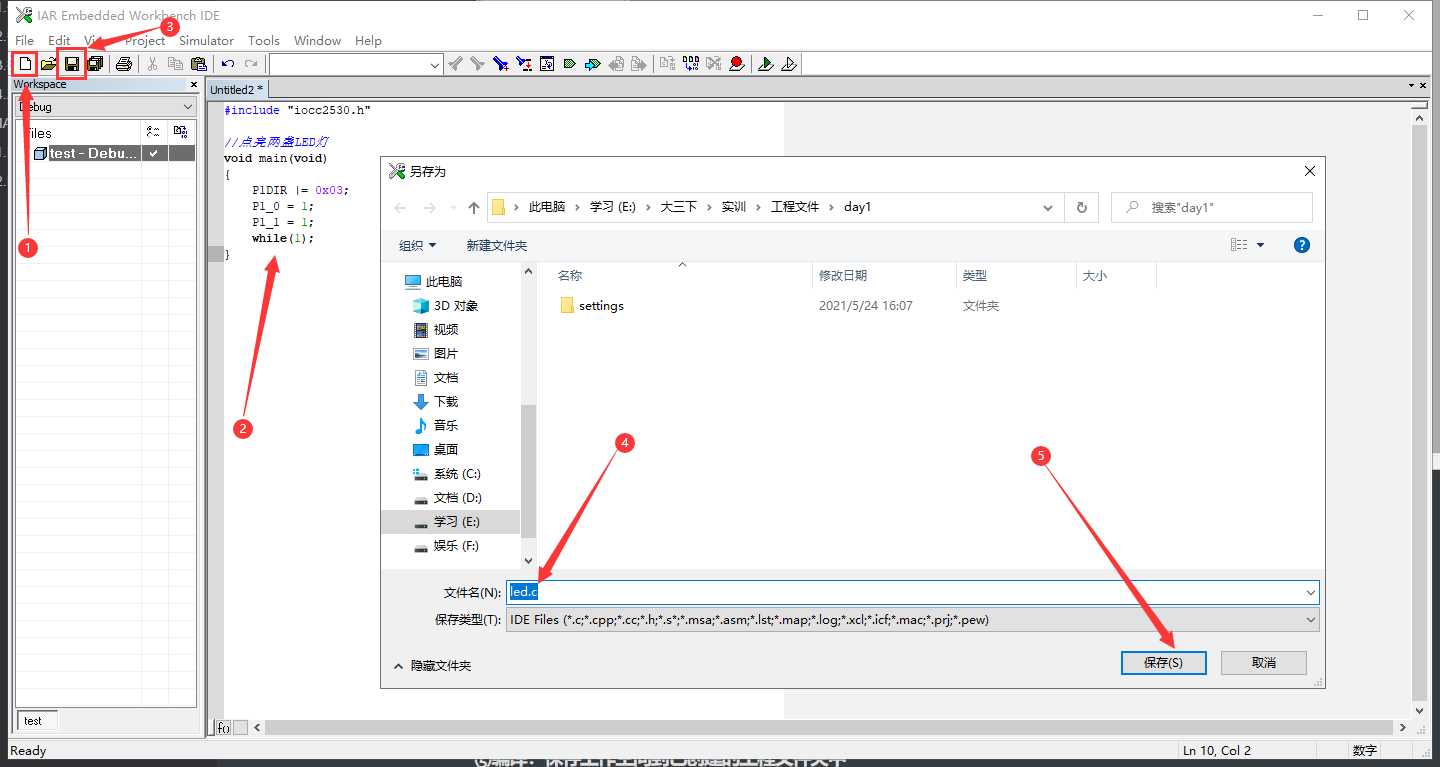
Task: Open the Tools menu
Action: point(264,41)
